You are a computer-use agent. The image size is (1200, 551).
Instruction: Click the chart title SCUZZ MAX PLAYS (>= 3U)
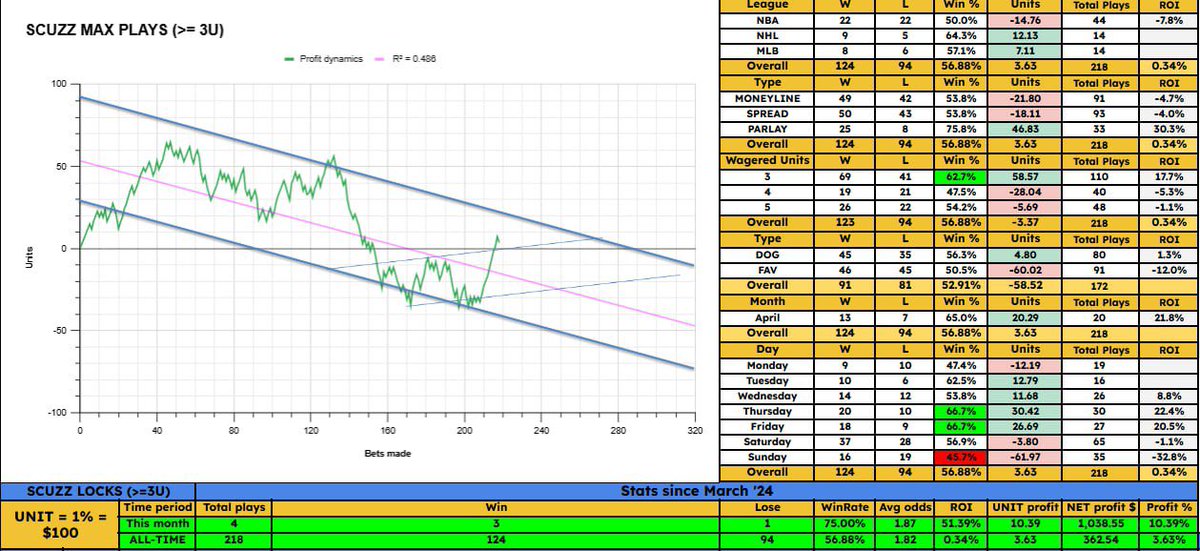[124, 32]
